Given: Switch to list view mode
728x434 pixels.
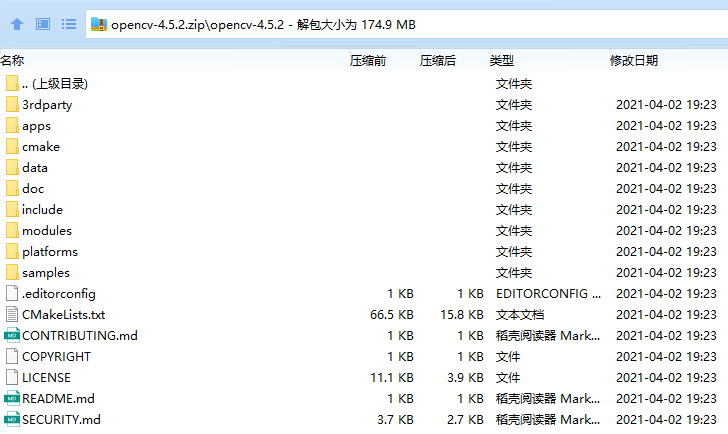Looking at the screenshot, I should click(69, 24).
